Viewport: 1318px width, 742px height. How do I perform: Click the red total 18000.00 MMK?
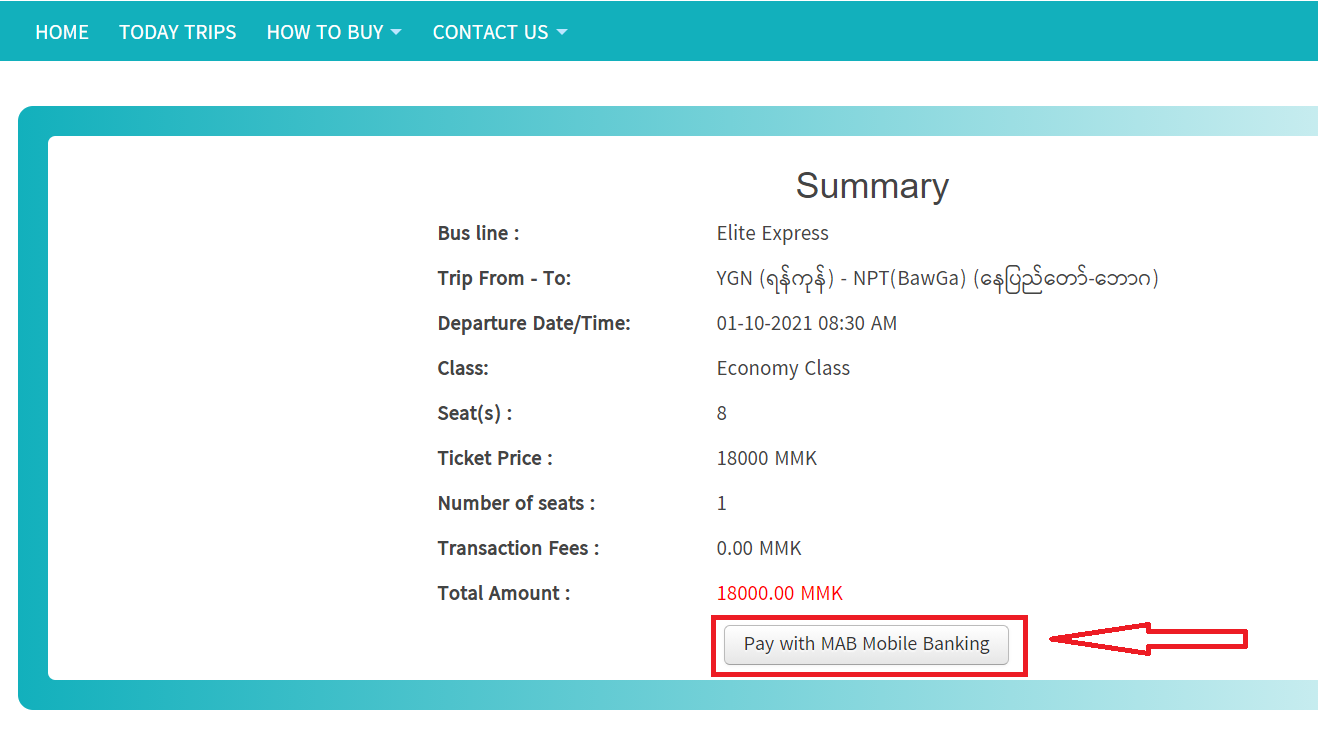coord(779,593)
